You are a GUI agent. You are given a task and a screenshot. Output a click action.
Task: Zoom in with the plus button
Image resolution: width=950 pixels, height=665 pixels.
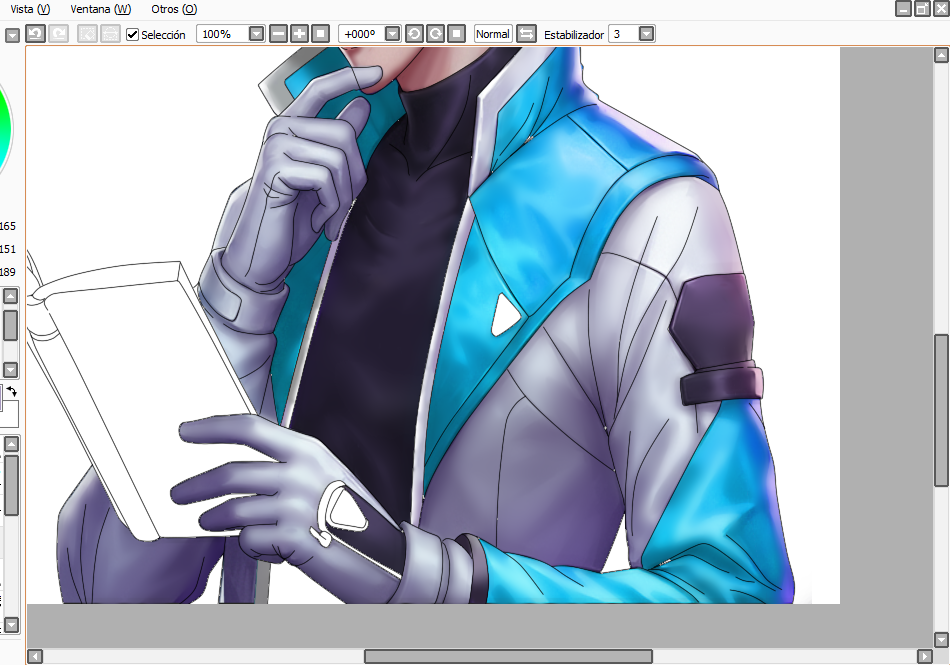pyautogui.click(x=299, y=34)
